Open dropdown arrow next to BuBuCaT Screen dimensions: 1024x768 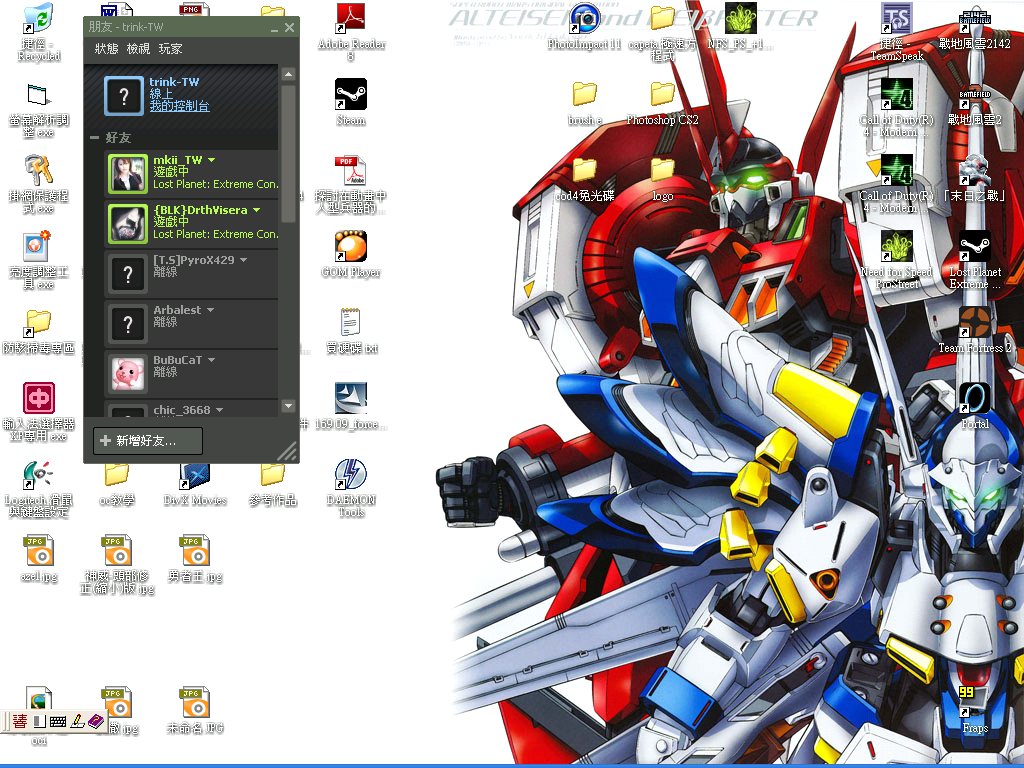click(212, 360)
